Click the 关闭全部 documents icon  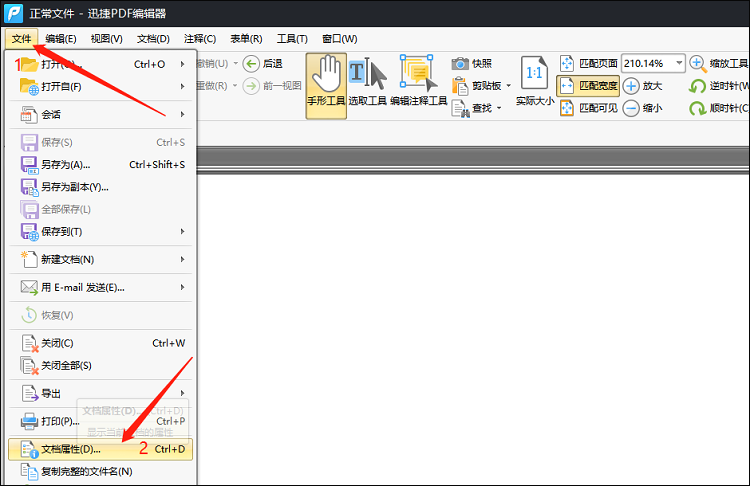coord(29,366)
